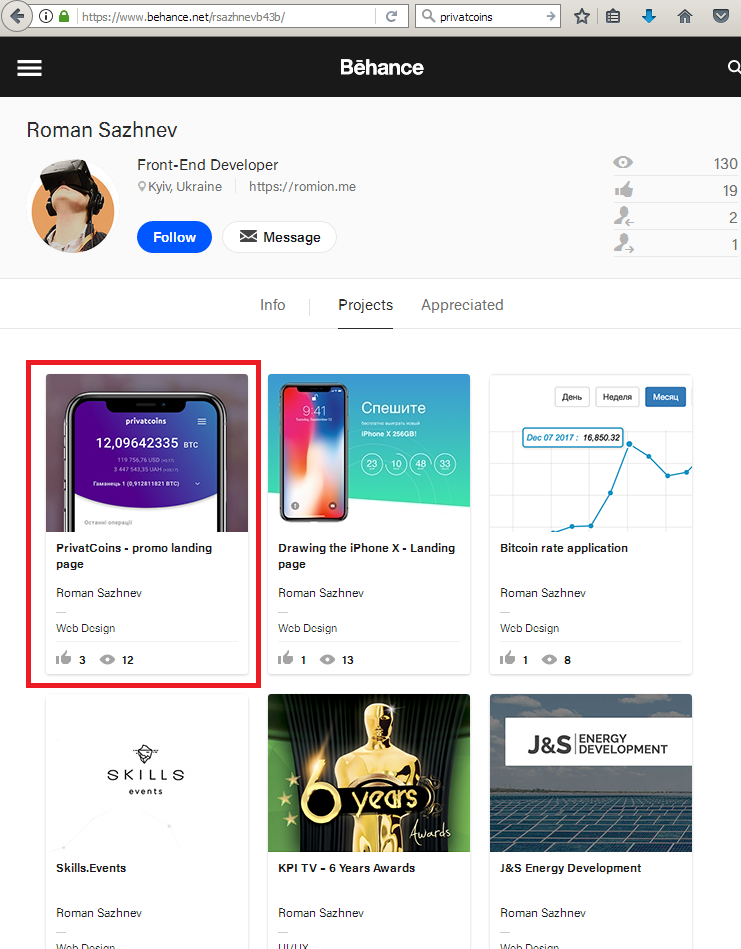Screen dimensions: 741x949
Task: Click the Behance logo
Action: click(x=381, y=67)
